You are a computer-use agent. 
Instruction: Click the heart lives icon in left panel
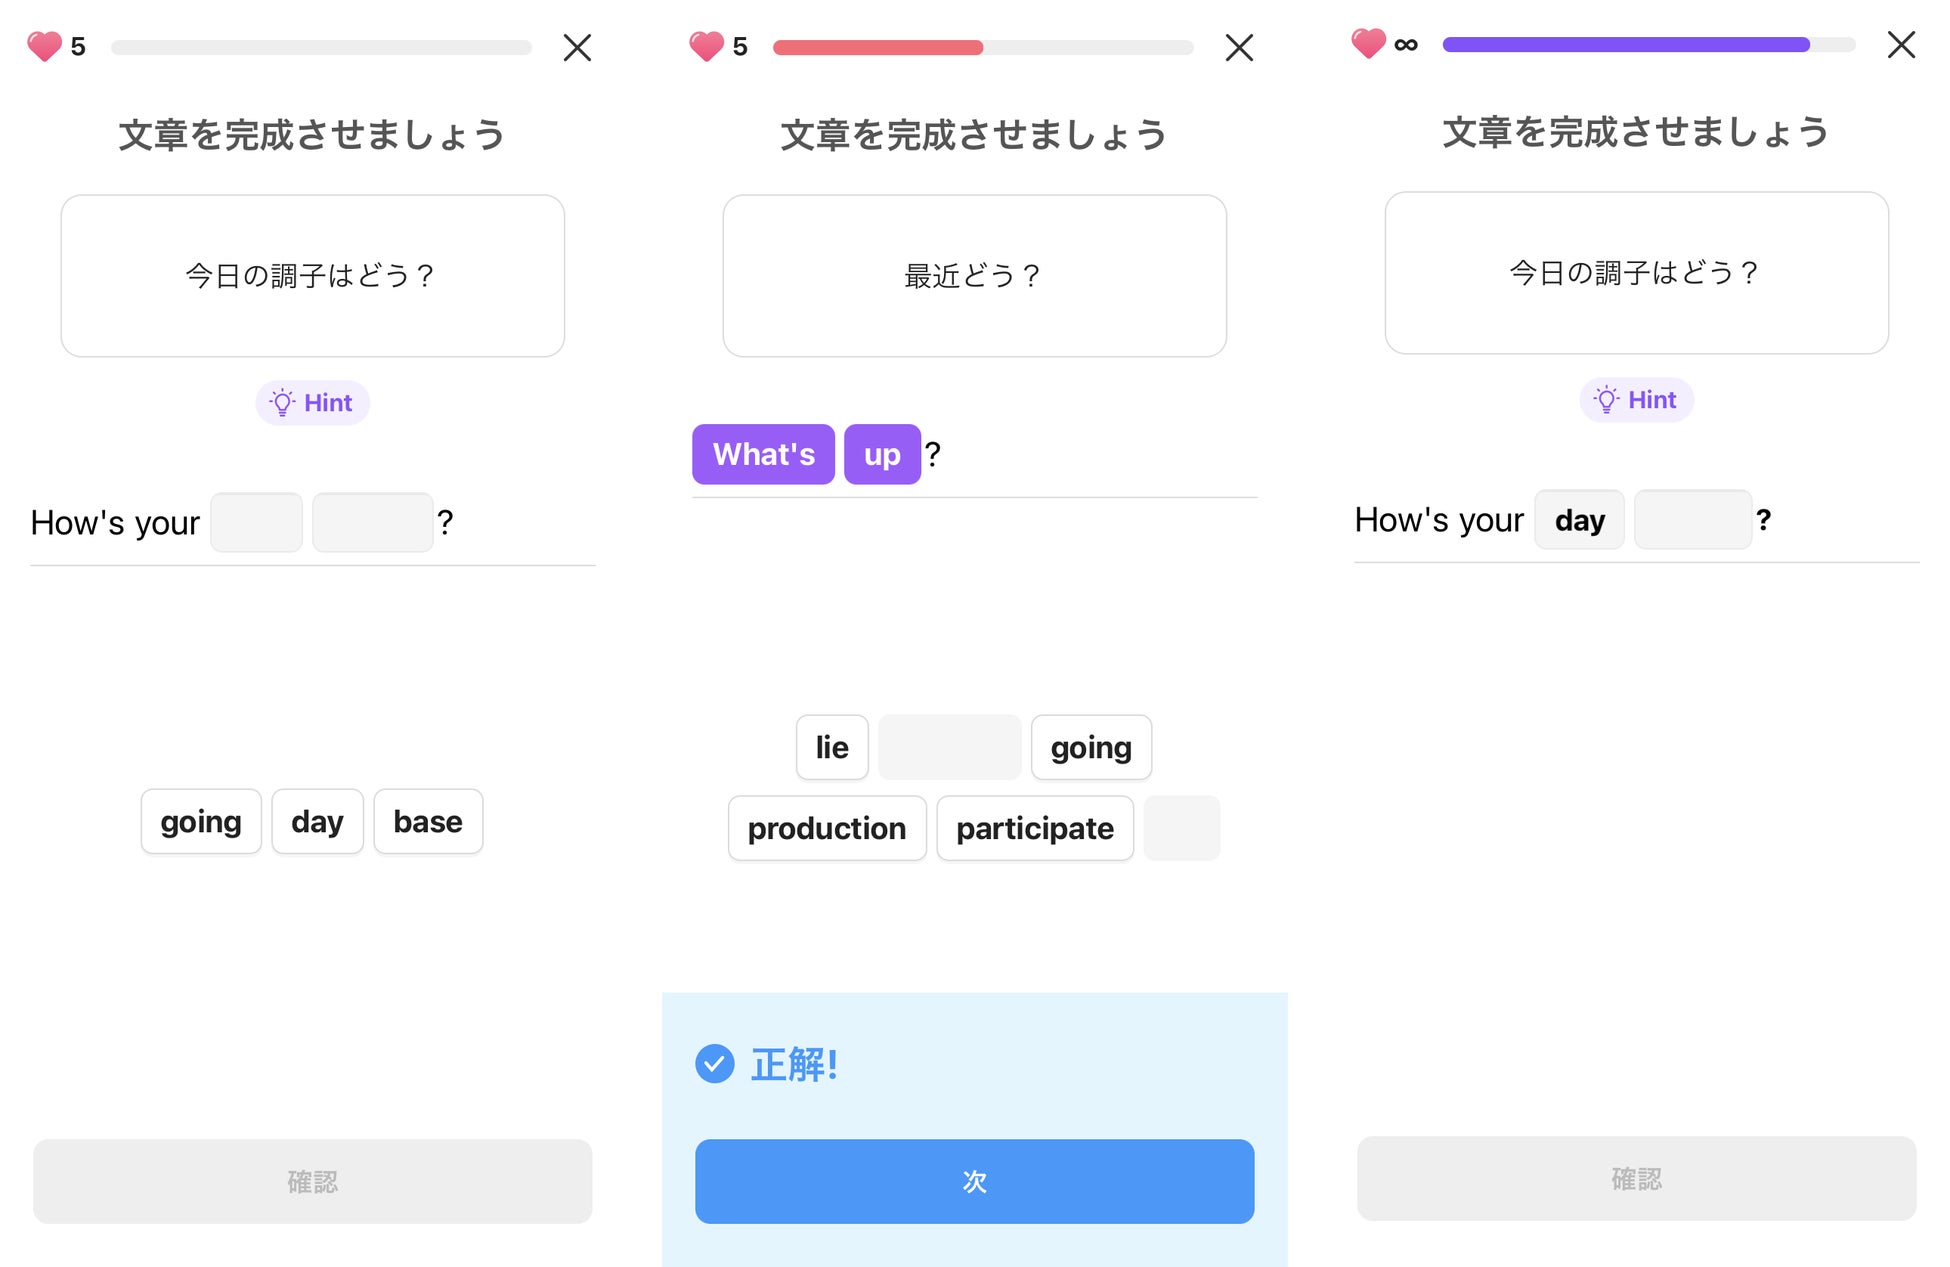coord(44,46)
